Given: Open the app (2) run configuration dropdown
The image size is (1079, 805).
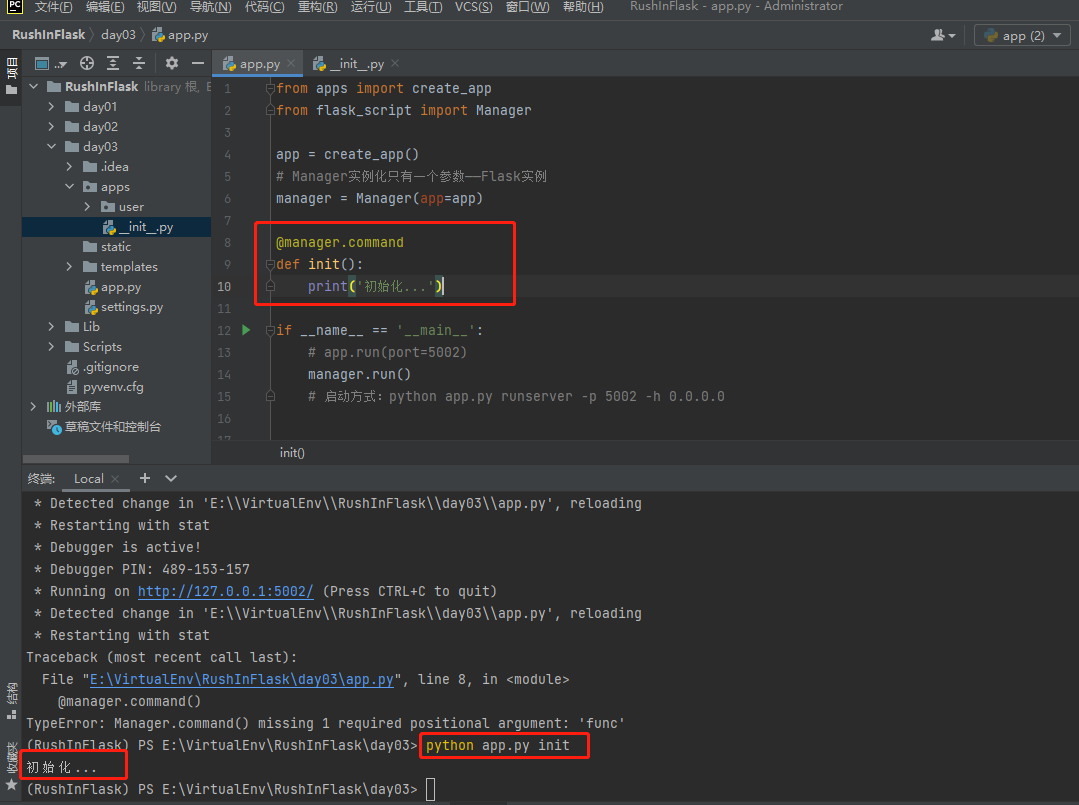Looking at the screenshot, I should tap(1022, 35).
